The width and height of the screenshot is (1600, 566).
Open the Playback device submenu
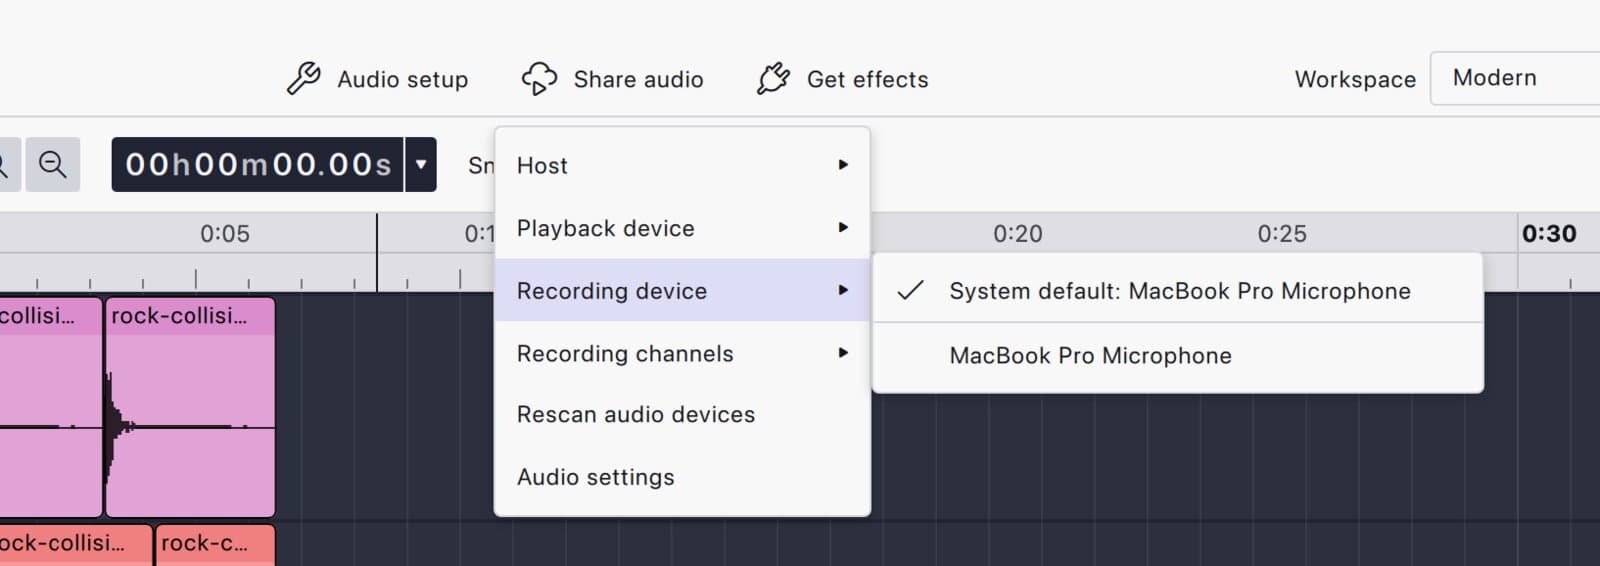pyautogui.click(x=682, y=228)
